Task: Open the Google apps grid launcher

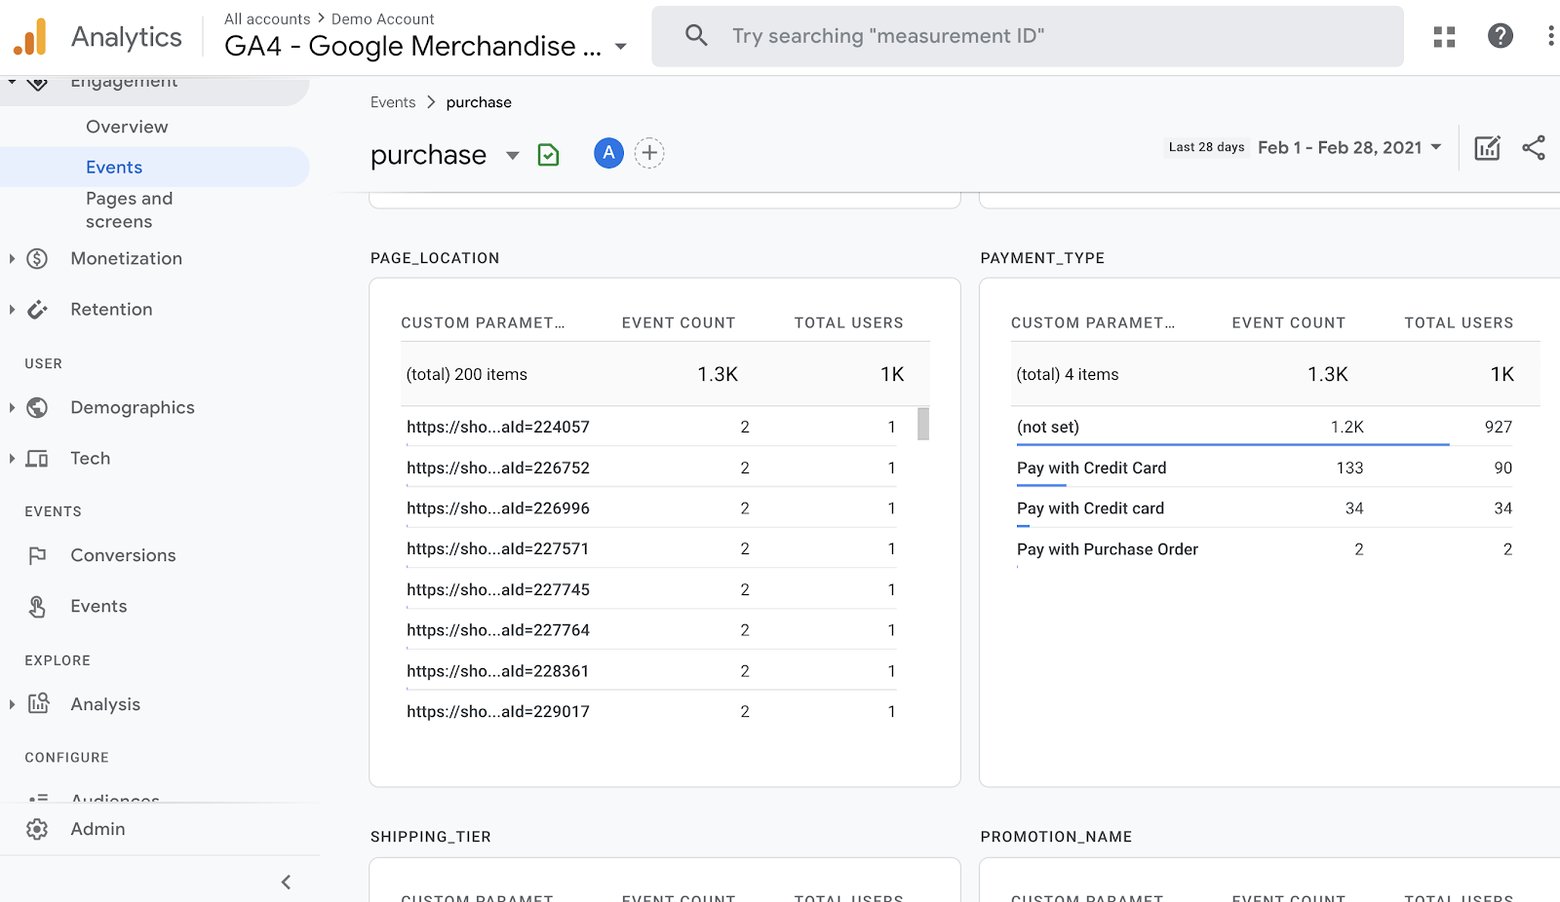Action: click(x=1444, y=36)
